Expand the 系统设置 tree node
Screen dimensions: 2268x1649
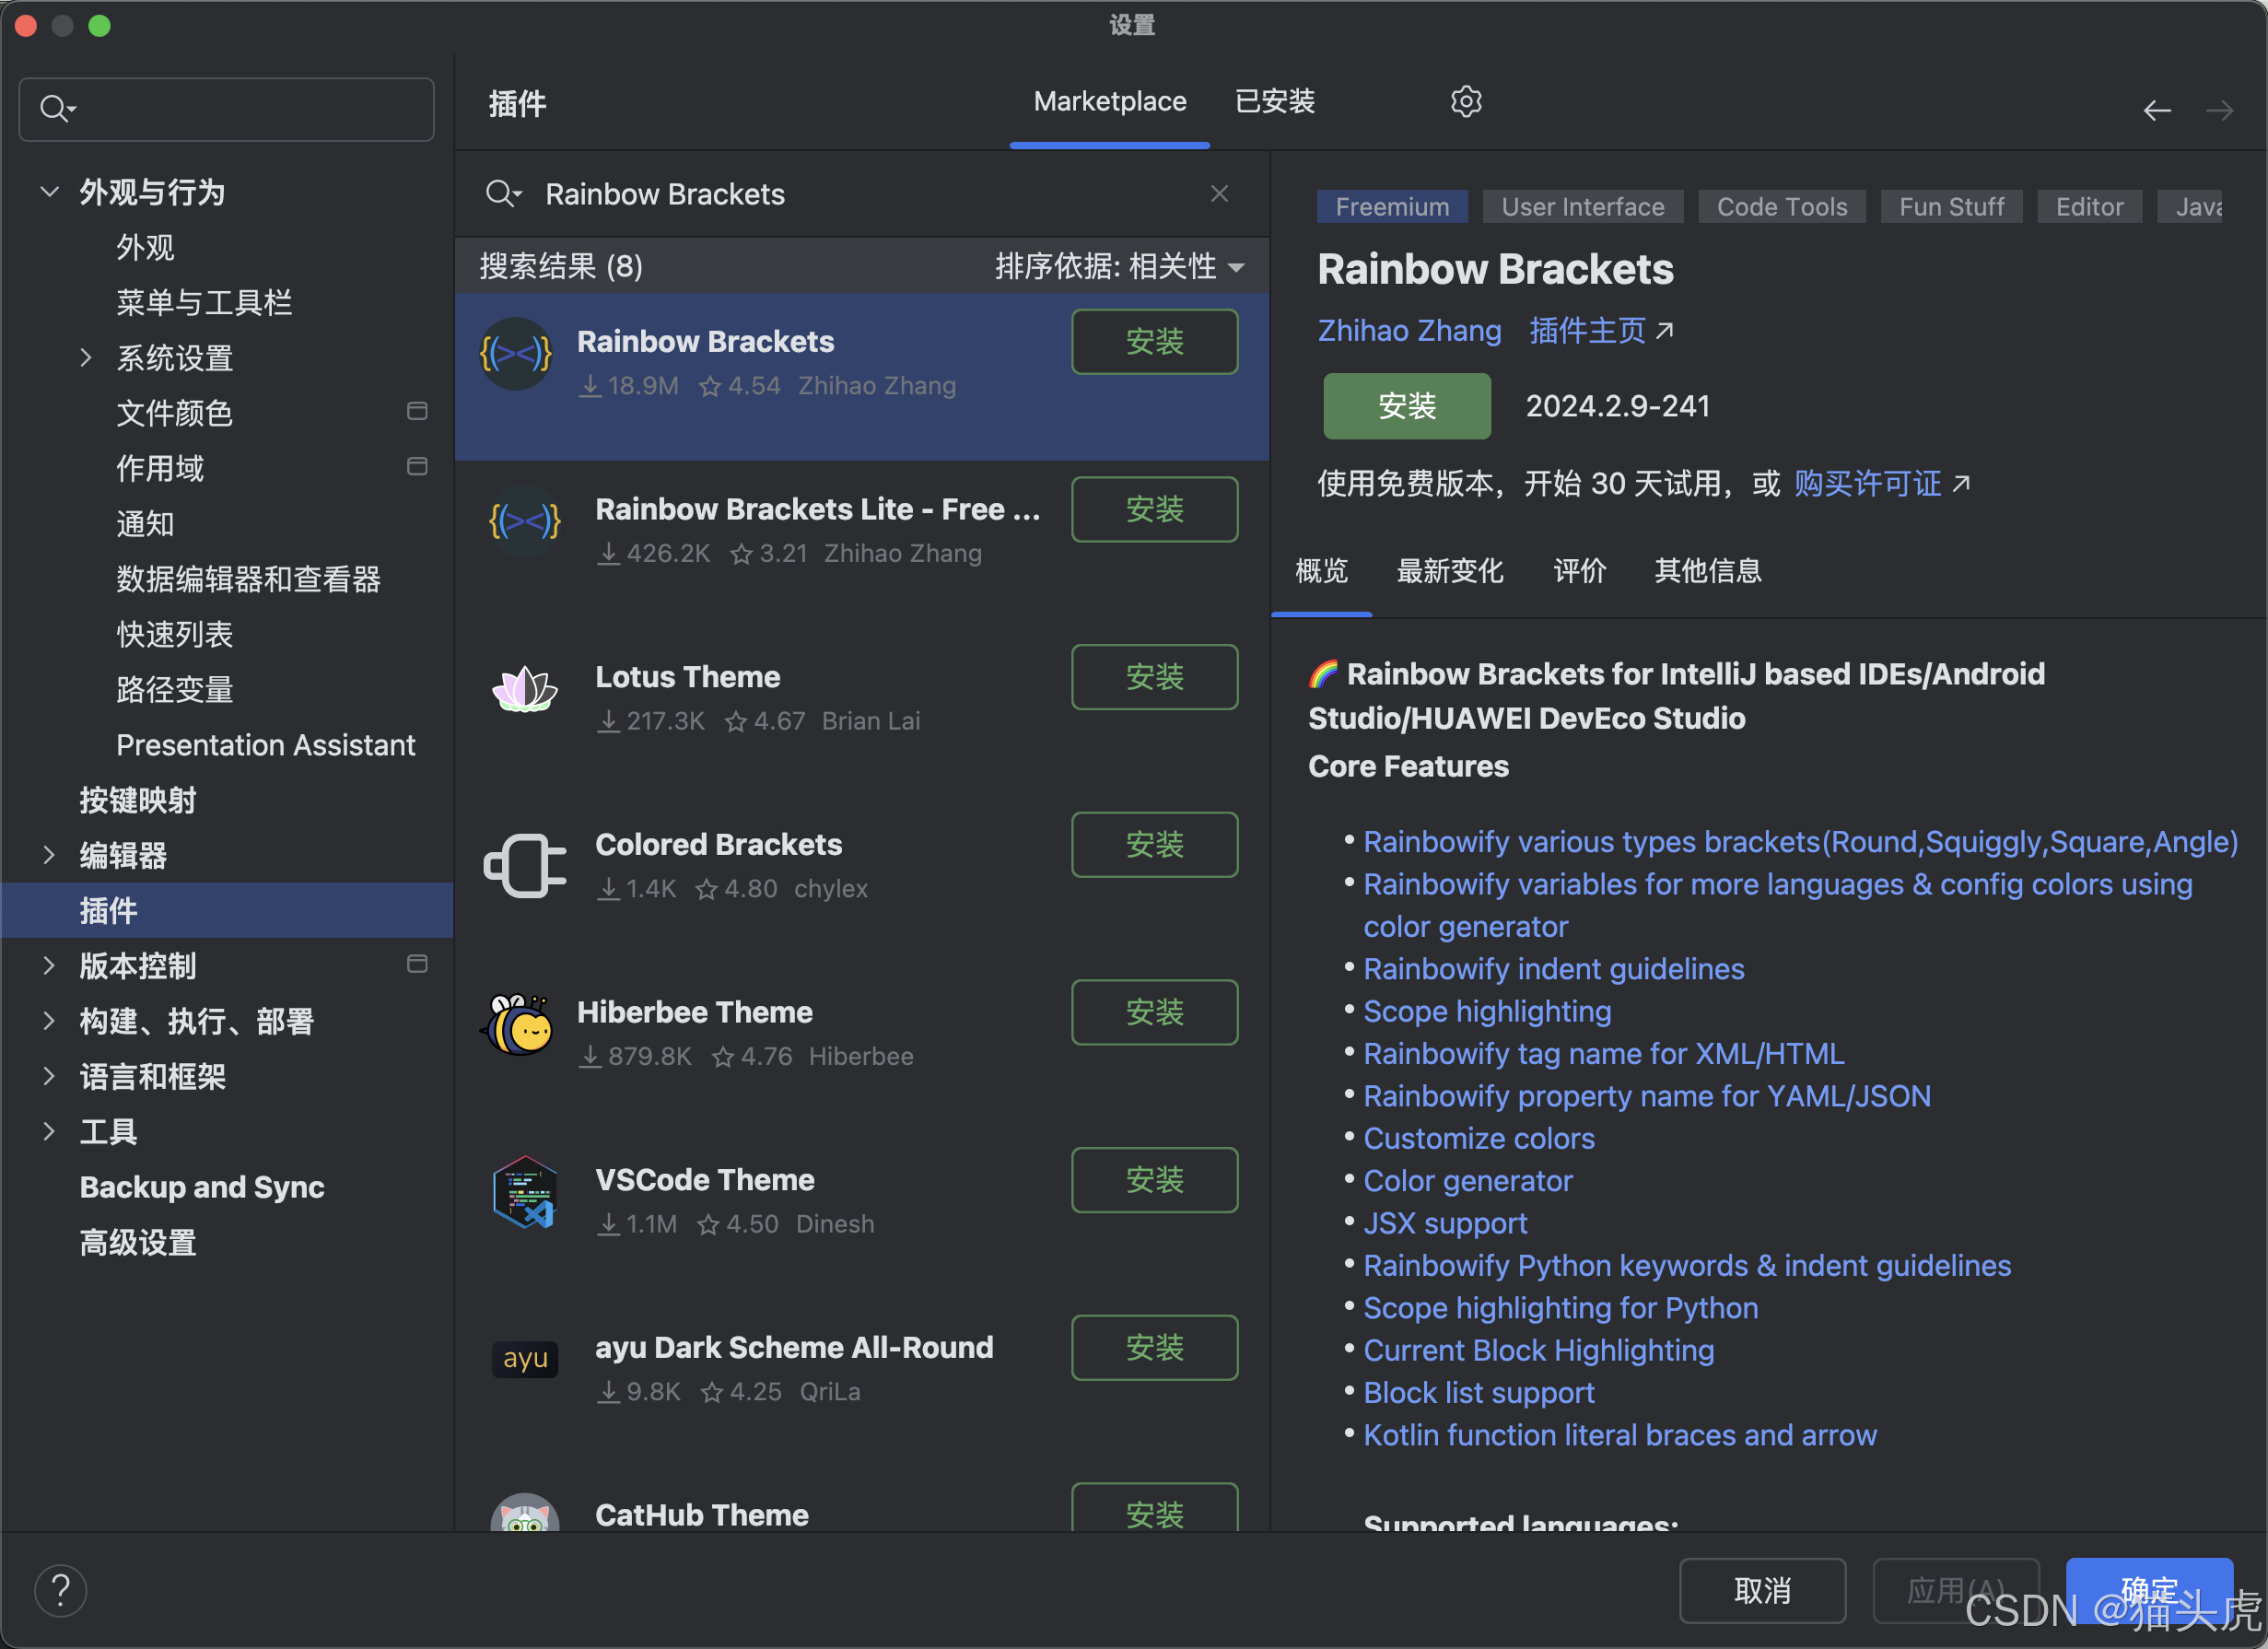coord(86,358)
